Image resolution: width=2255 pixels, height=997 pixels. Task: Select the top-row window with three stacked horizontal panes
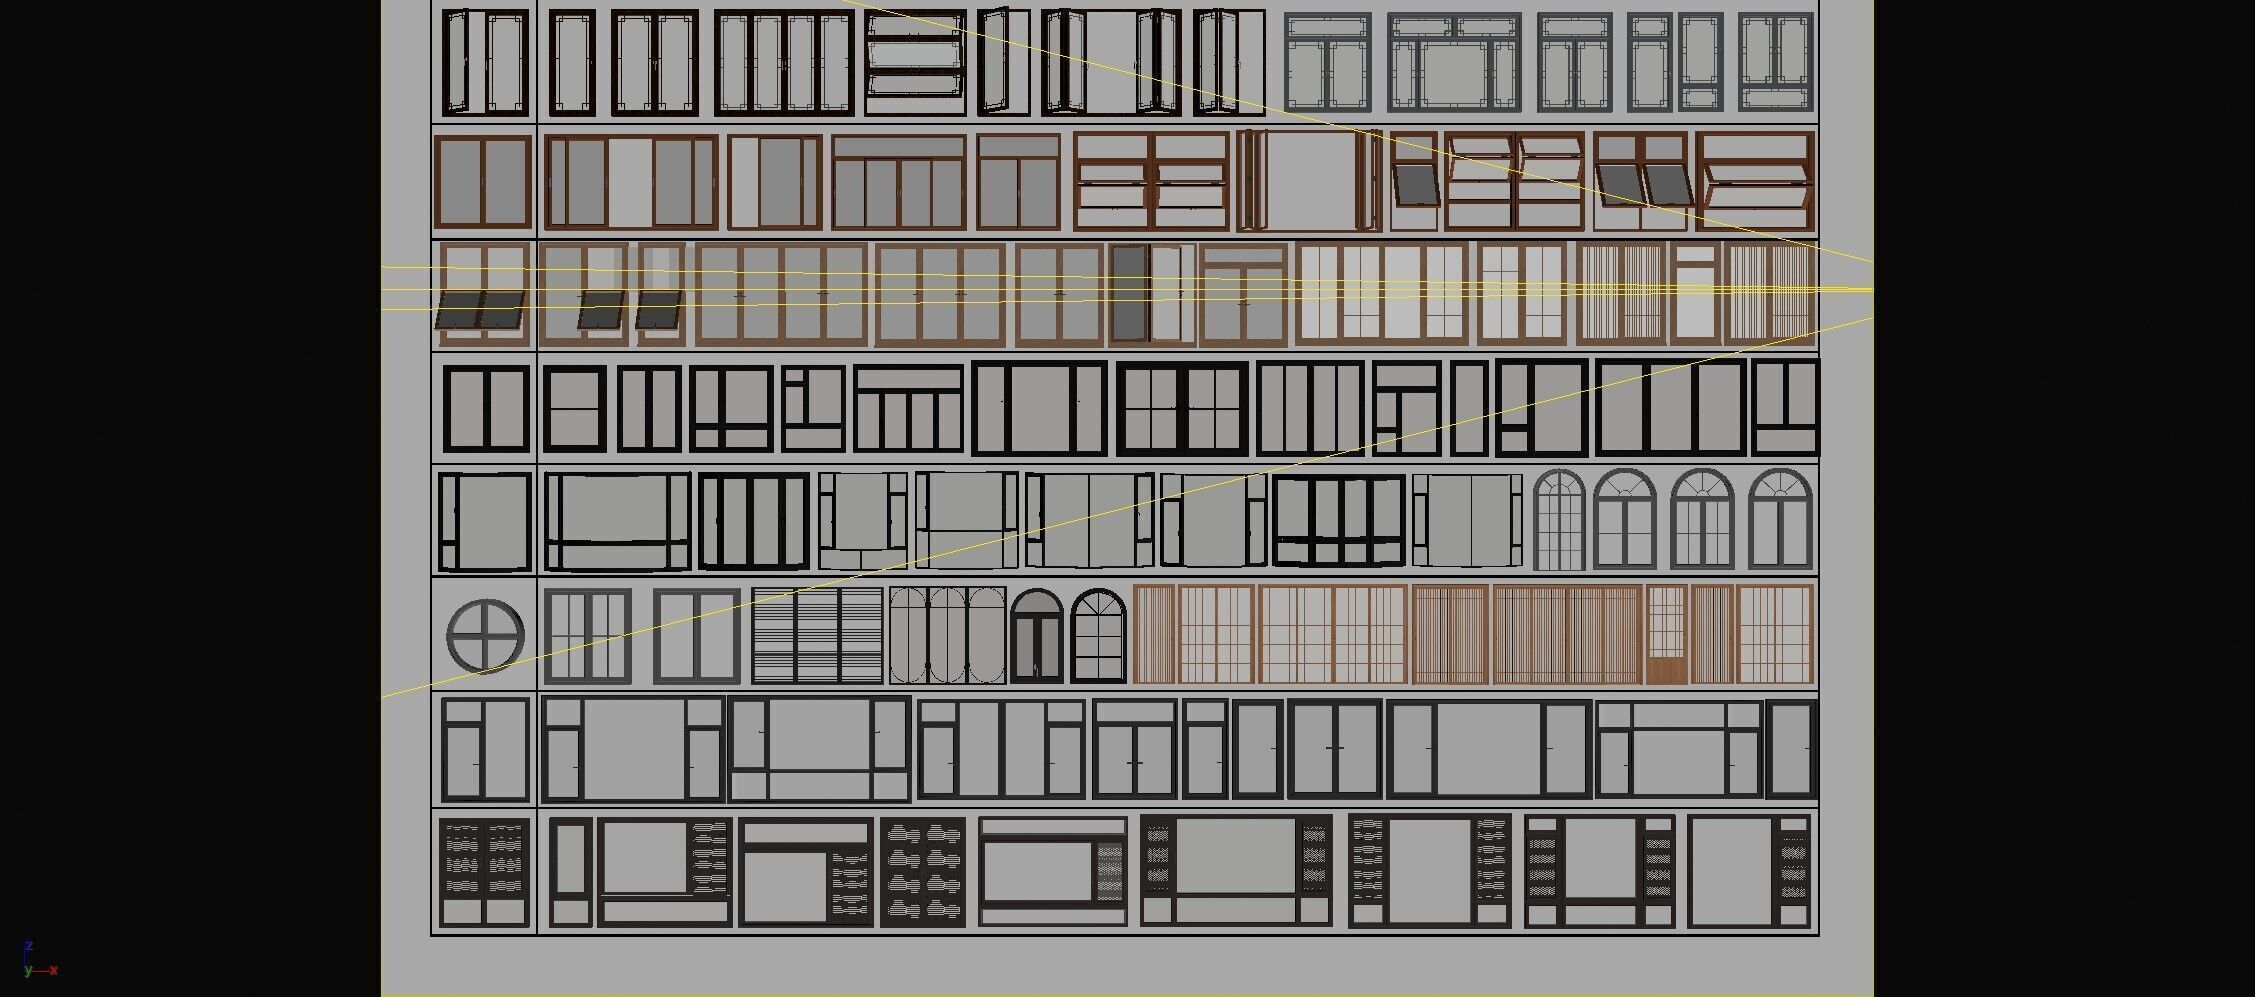click(x=915, y=62)
